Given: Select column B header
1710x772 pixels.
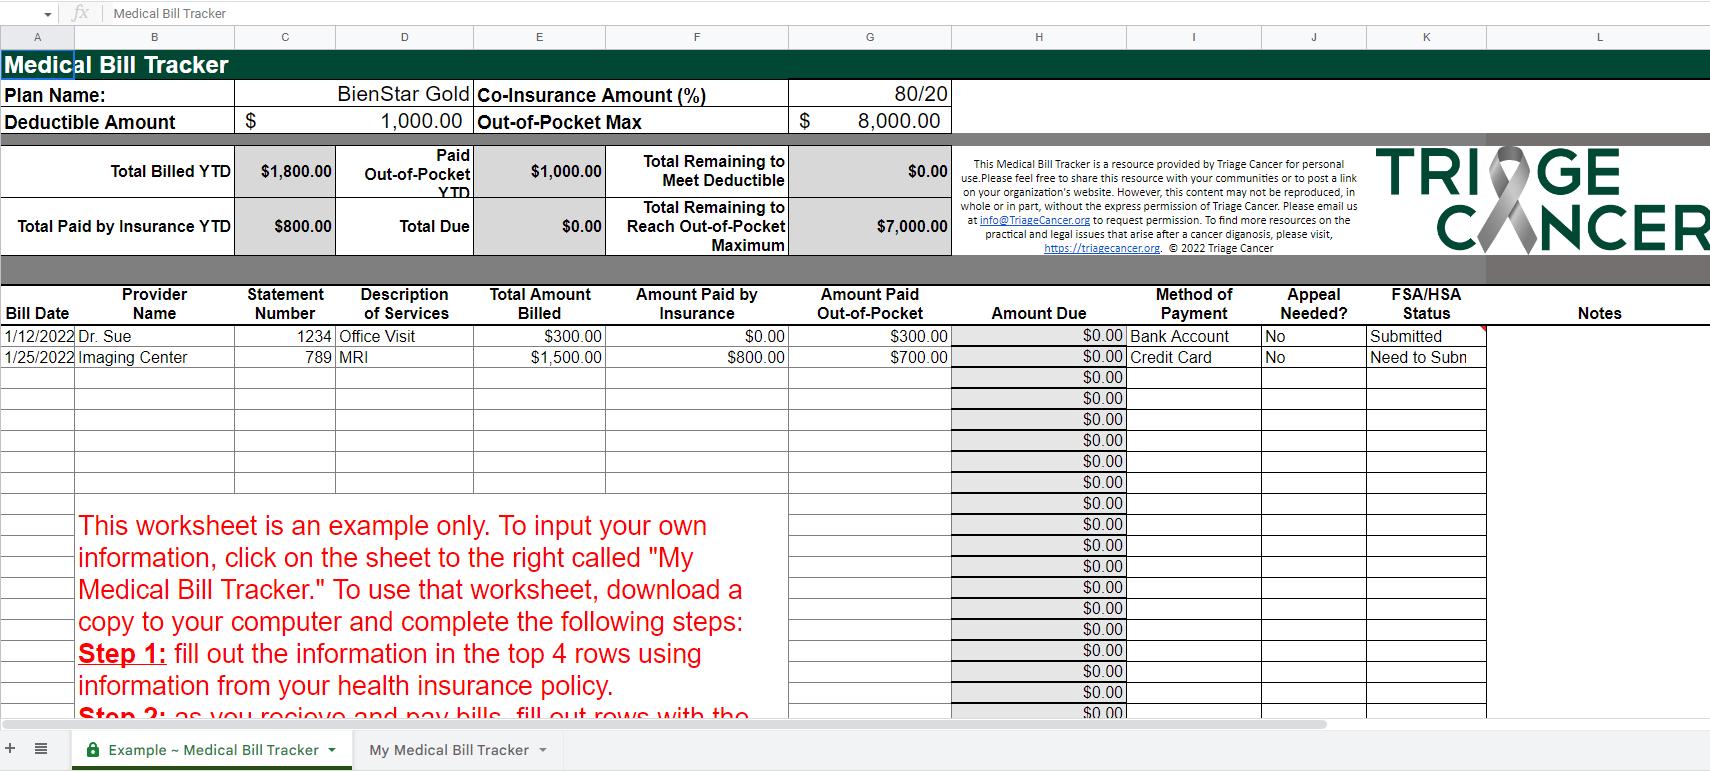Looking at the screenshot, I should (155, 37).
